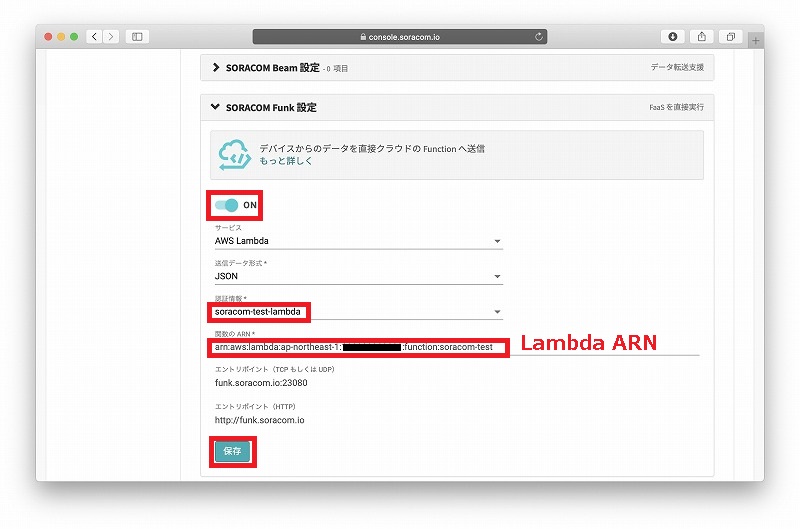Click the function ARN input field
Screen dimensions: 800x529
pyautogui.click(x=457, y=347)
